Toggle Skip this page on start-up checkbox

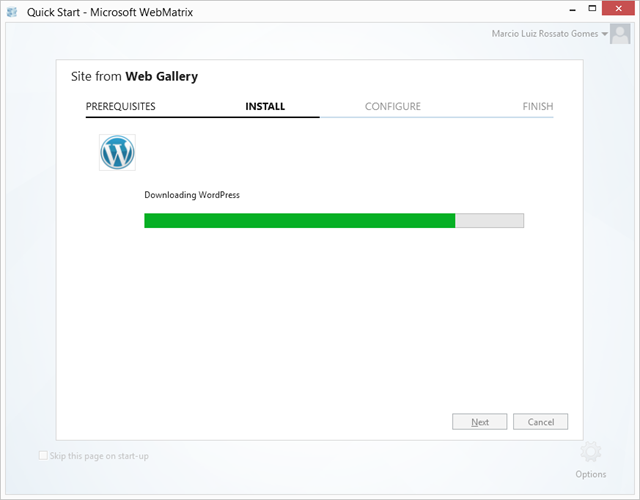pos(43,456)
